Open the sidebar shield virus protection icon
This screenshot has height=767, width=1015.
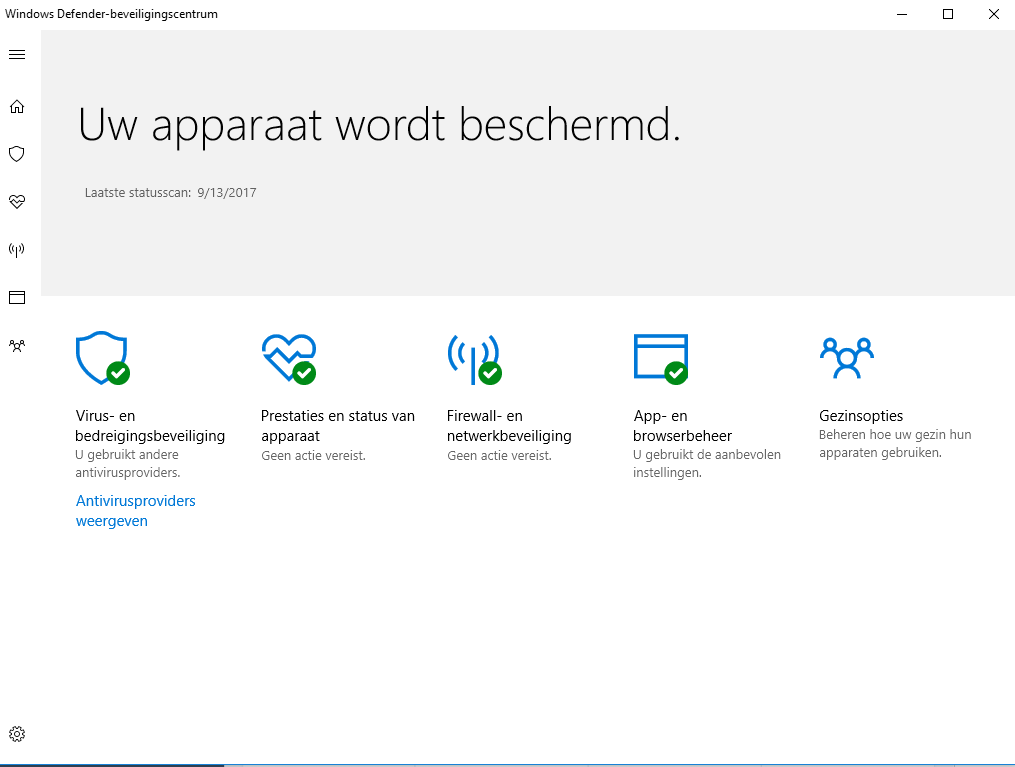tap(17, 154)
